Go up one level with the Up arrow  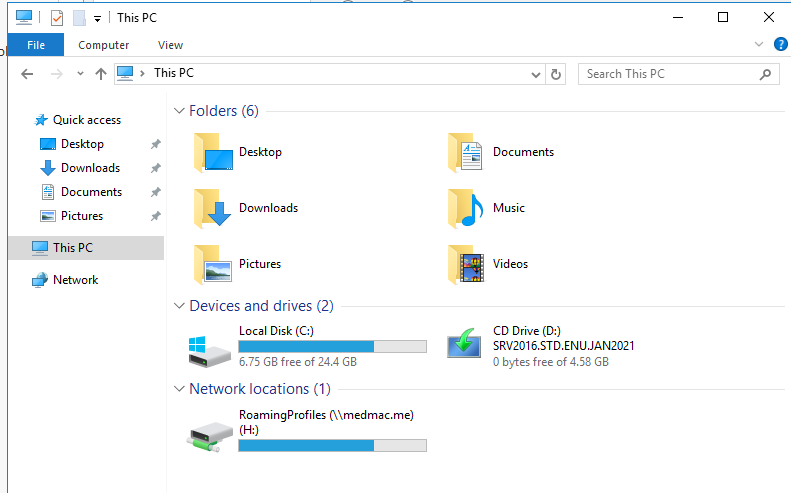click(x=101, y=74)
